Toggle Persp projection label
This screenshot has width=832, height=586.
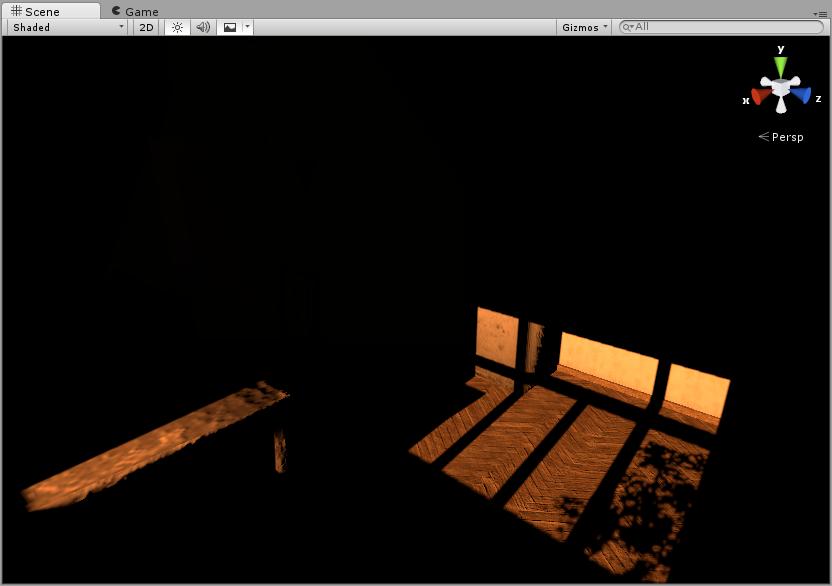tap(781, 137)
